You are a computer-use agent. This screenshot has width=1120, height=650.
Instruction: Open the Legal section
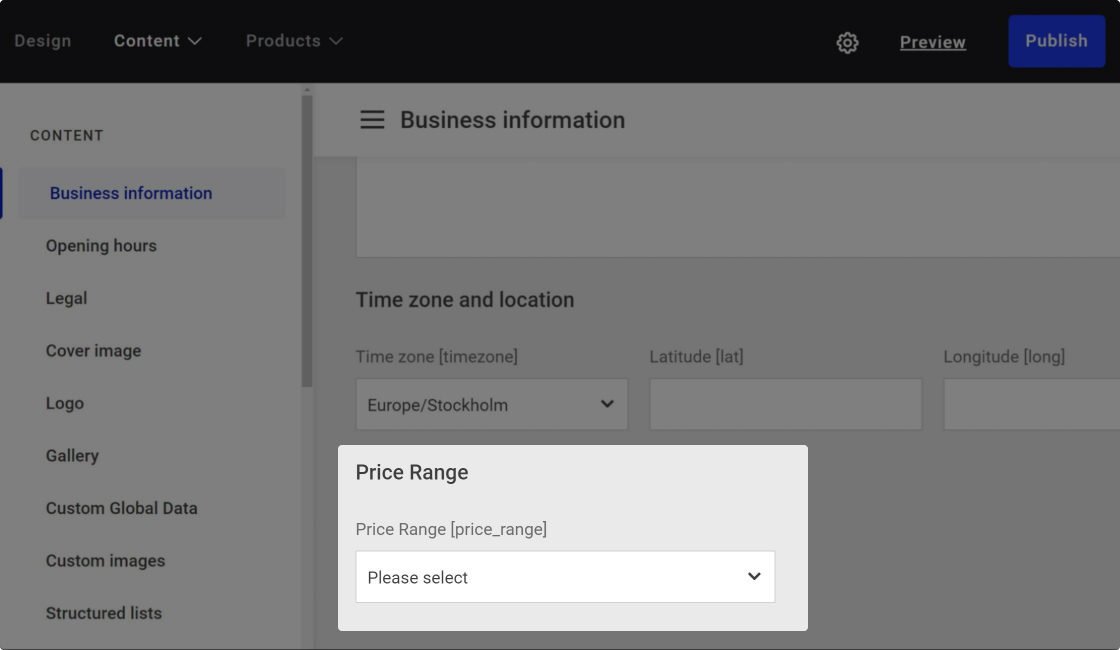66,298
